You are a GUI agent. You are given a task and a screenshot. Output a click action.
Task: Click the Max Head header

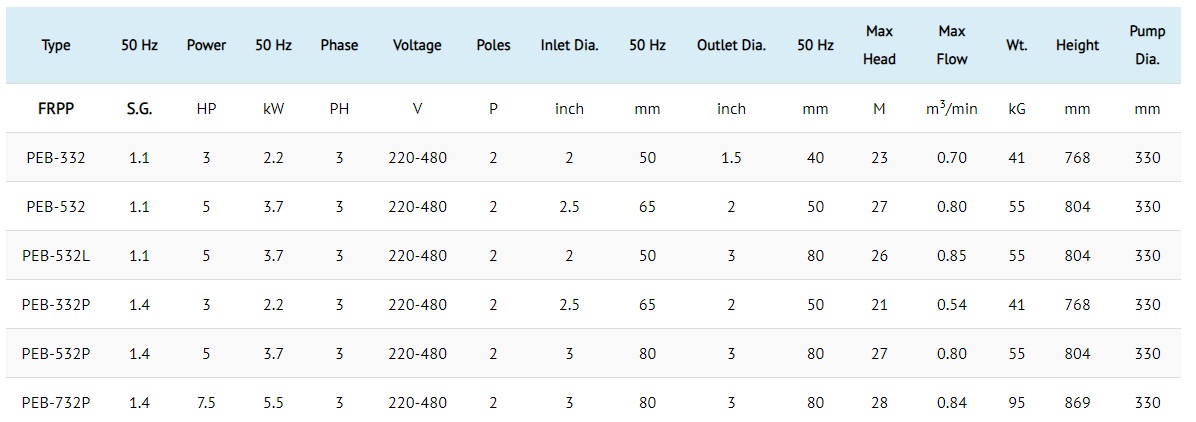tap(879, 45)
